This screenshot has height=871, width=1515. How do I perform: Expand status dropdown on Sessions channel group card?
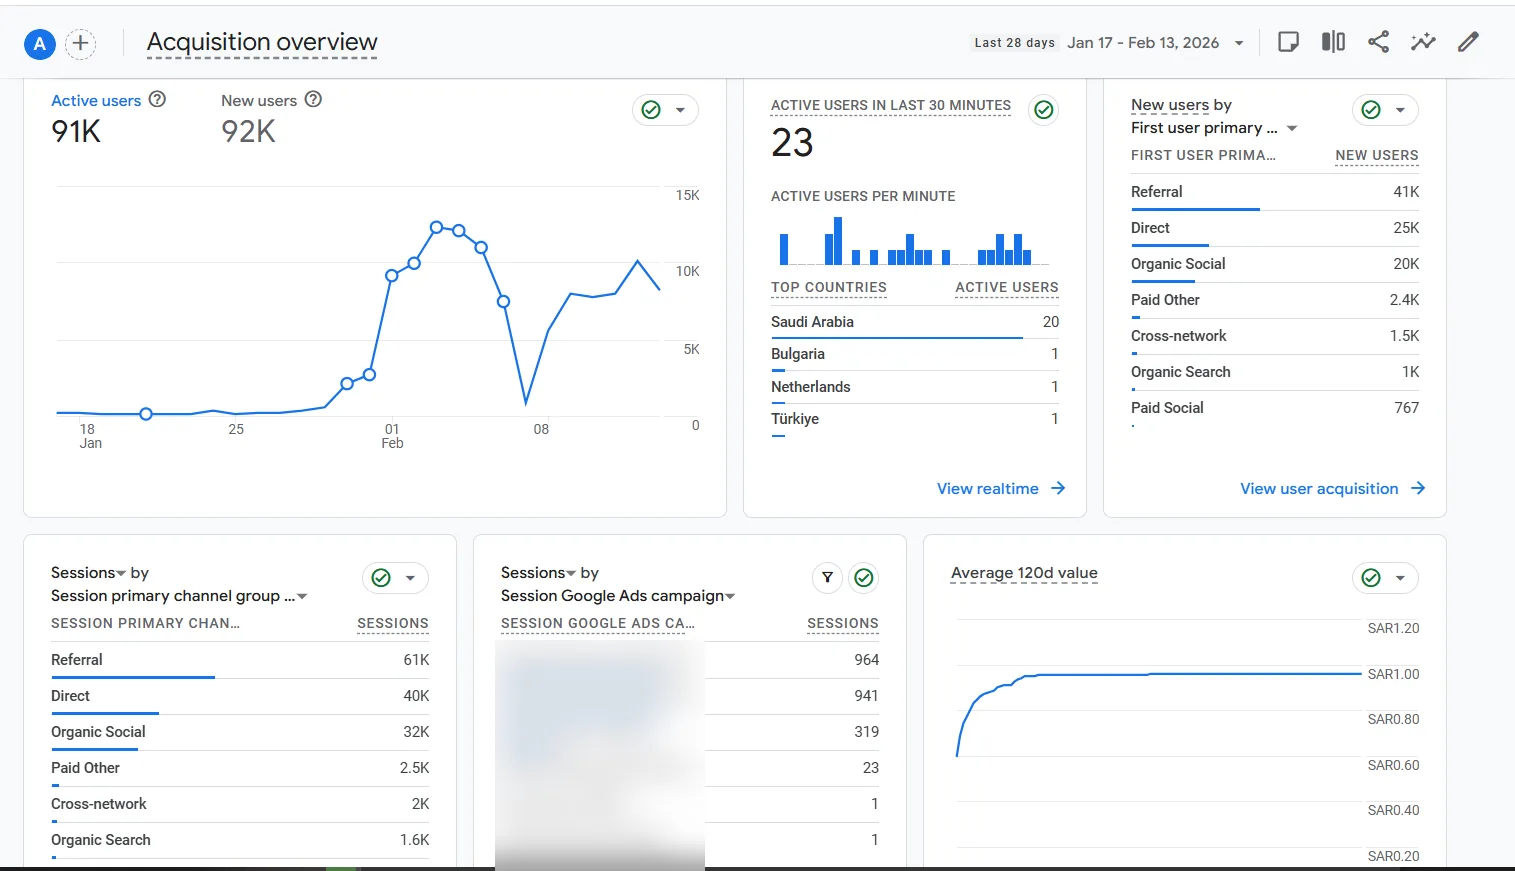coord(410,578)
